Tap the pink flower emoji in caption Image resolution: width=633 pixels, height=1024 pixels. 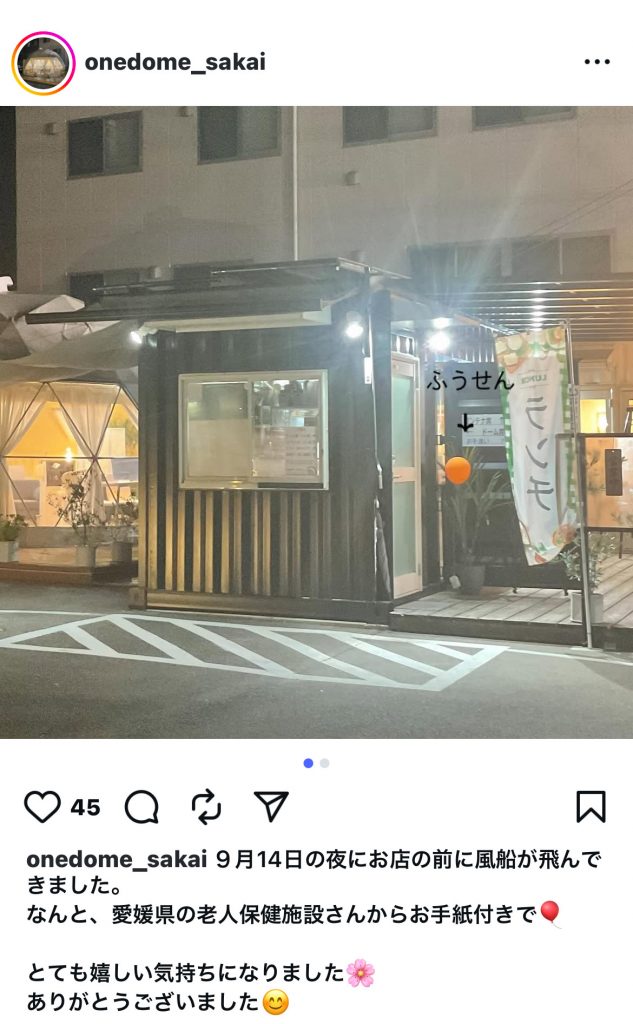[361, 973]
